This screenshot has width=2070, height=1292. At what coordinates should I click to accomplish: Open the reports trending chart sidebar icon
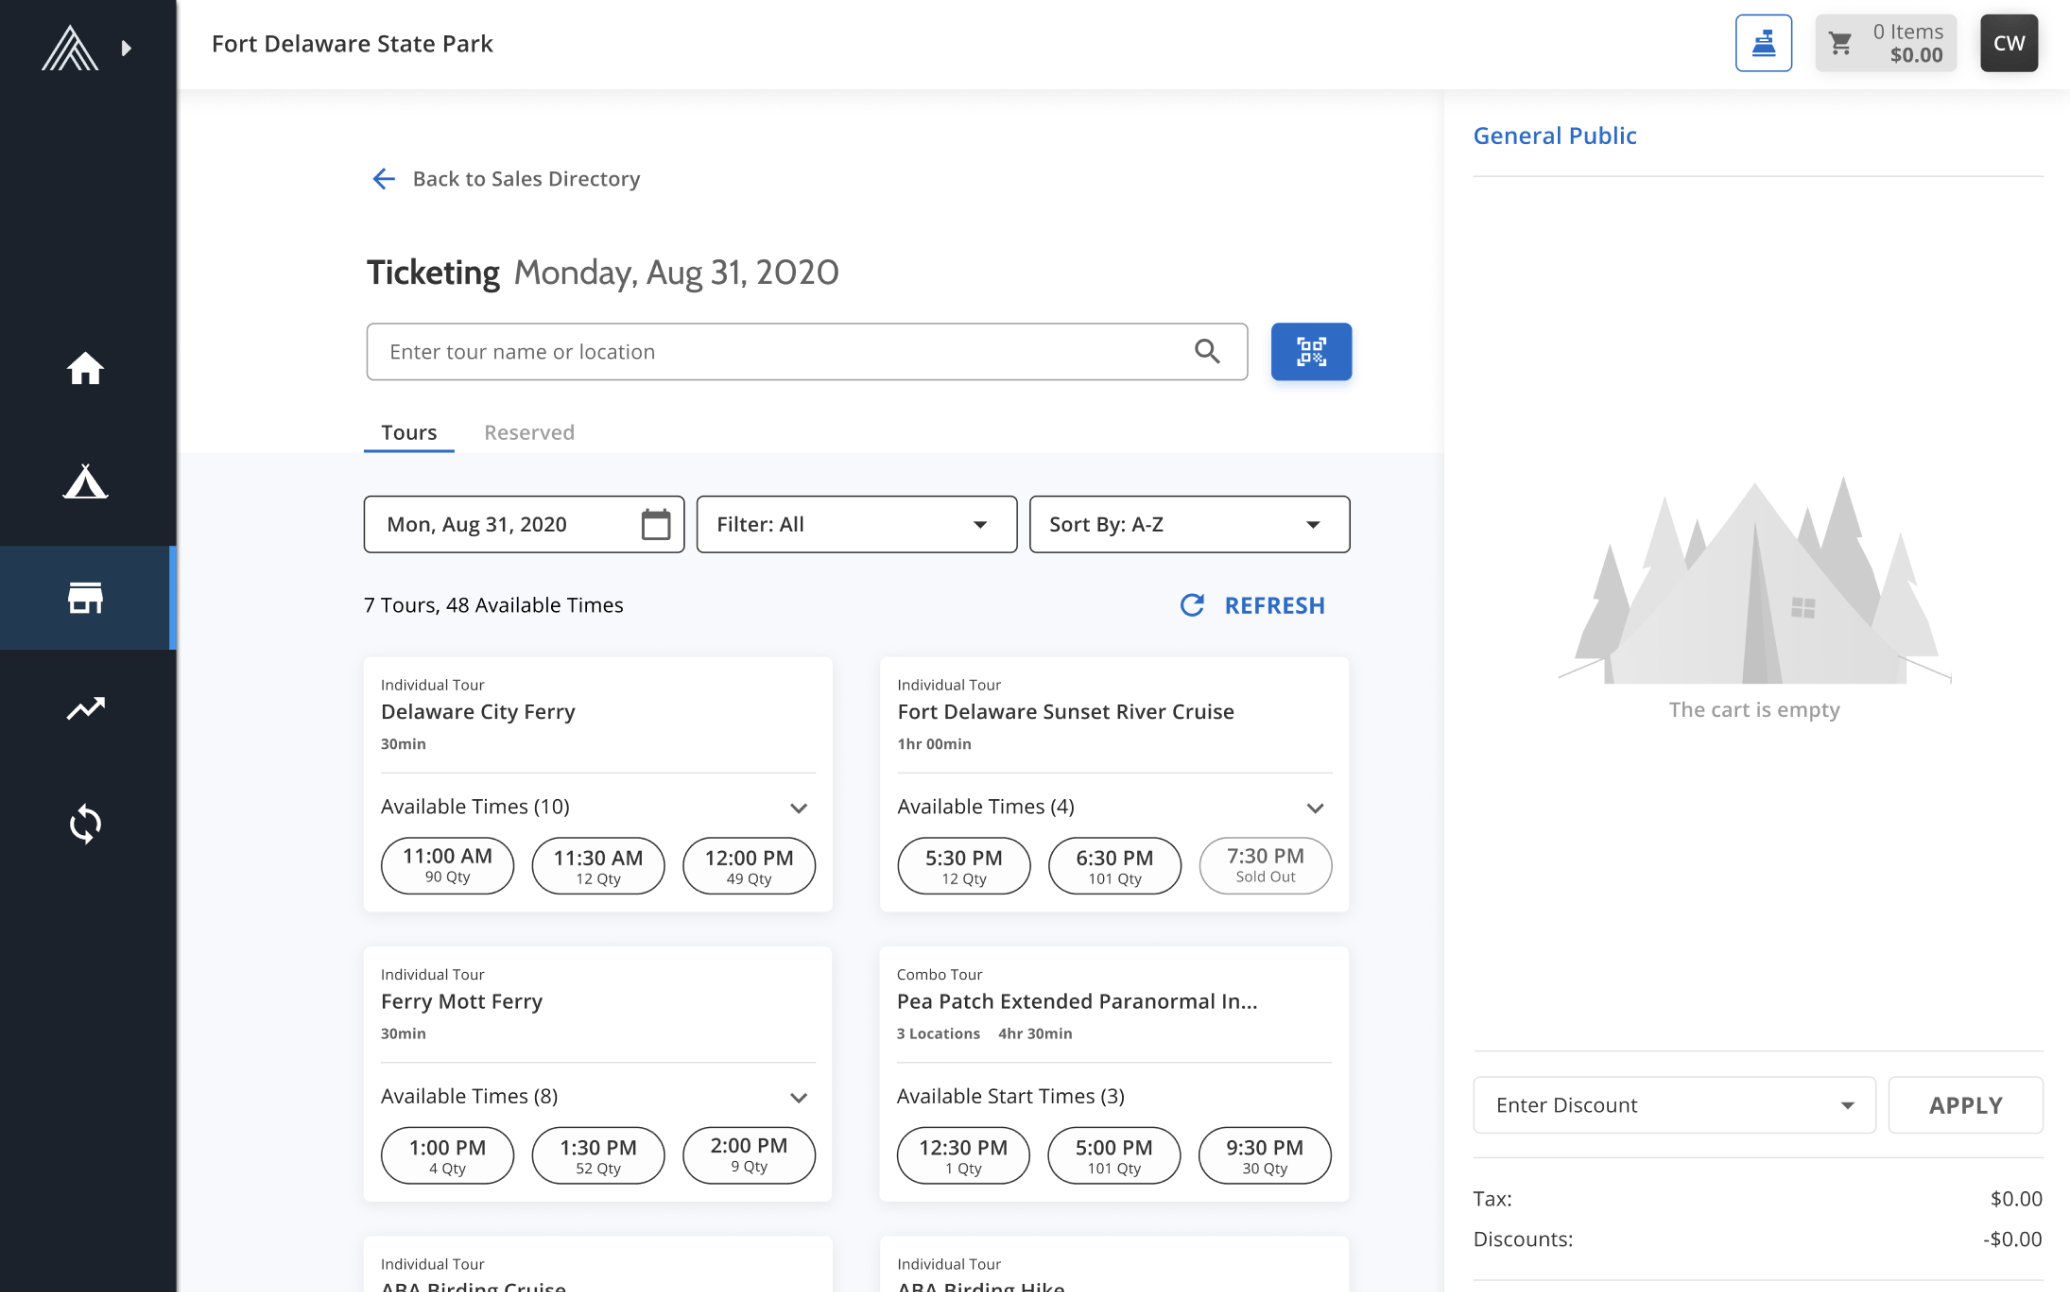85,708
